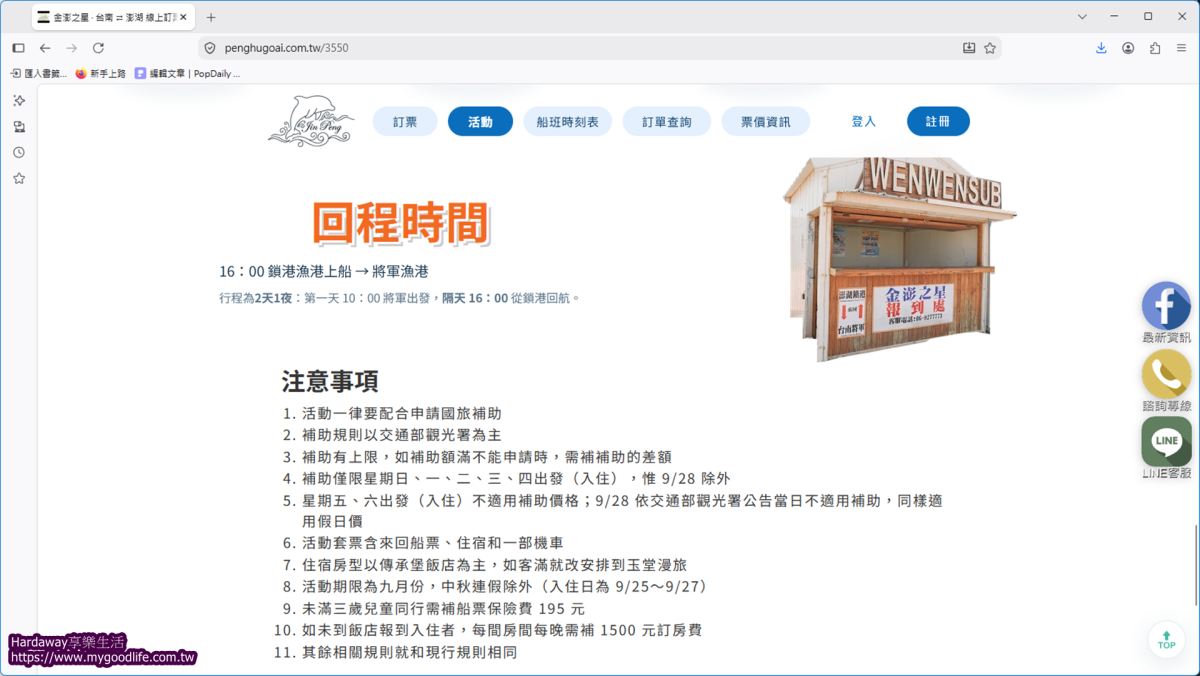Open the AI chatbot sparkle sidebar icon
Image resolution: width=1200 pixels, height=676 pixels.
click(x=19, y=100)
